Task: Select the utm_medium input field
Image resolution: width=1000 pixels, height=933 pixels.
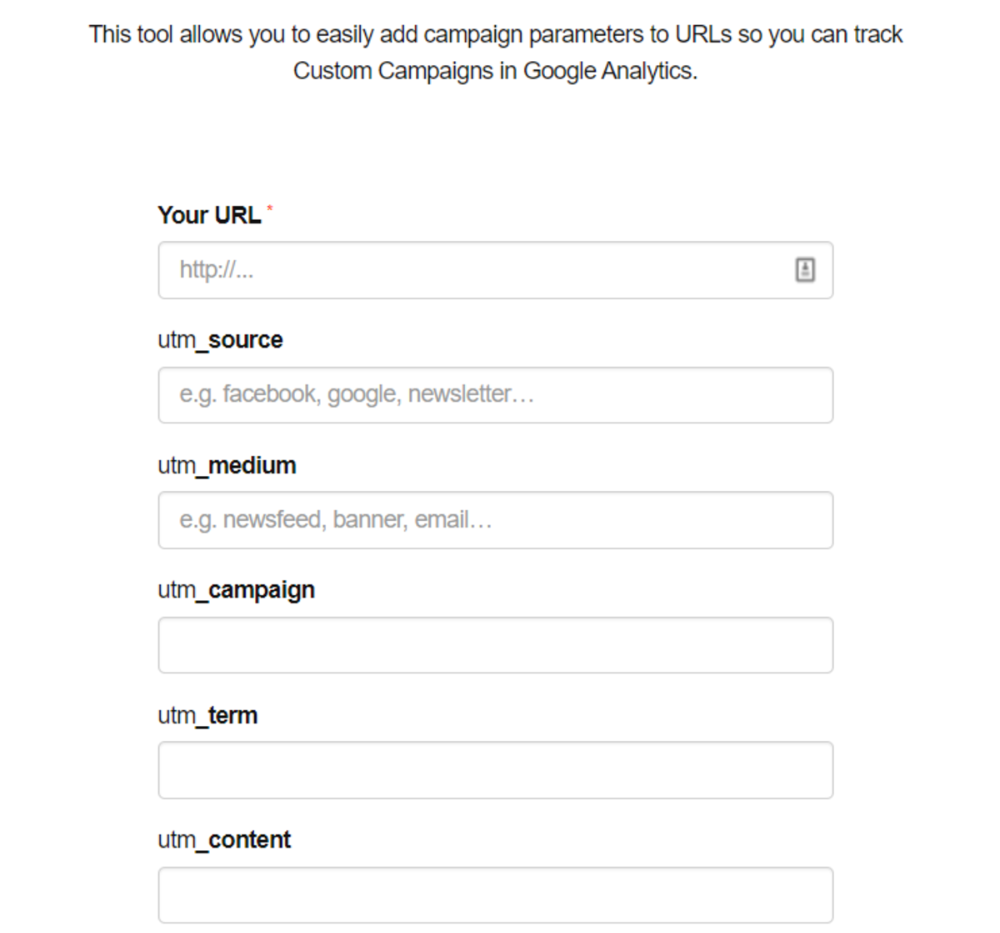Action: [496, 520]
